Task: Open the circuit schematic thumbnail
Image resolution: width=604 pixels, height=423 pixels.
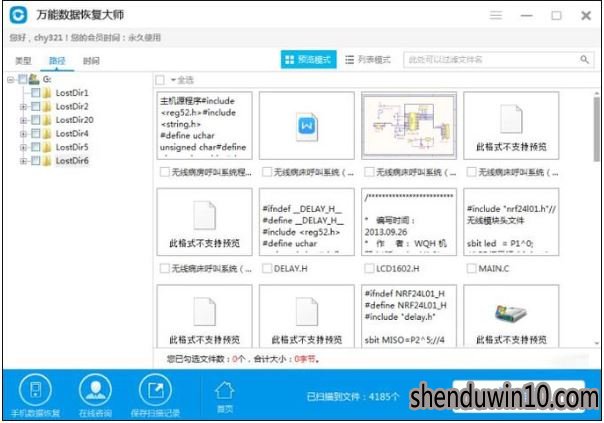Action: pyautogui.click(x=409, y=126)
